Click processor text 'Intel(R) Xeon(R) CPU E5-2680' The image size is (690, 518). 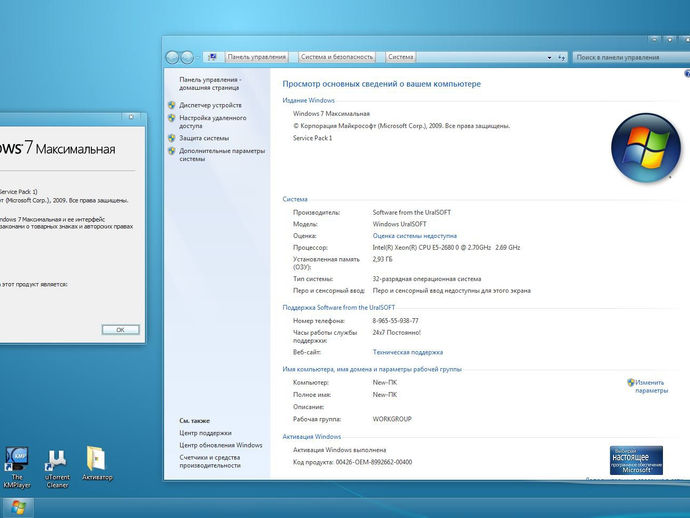[413, 248]
